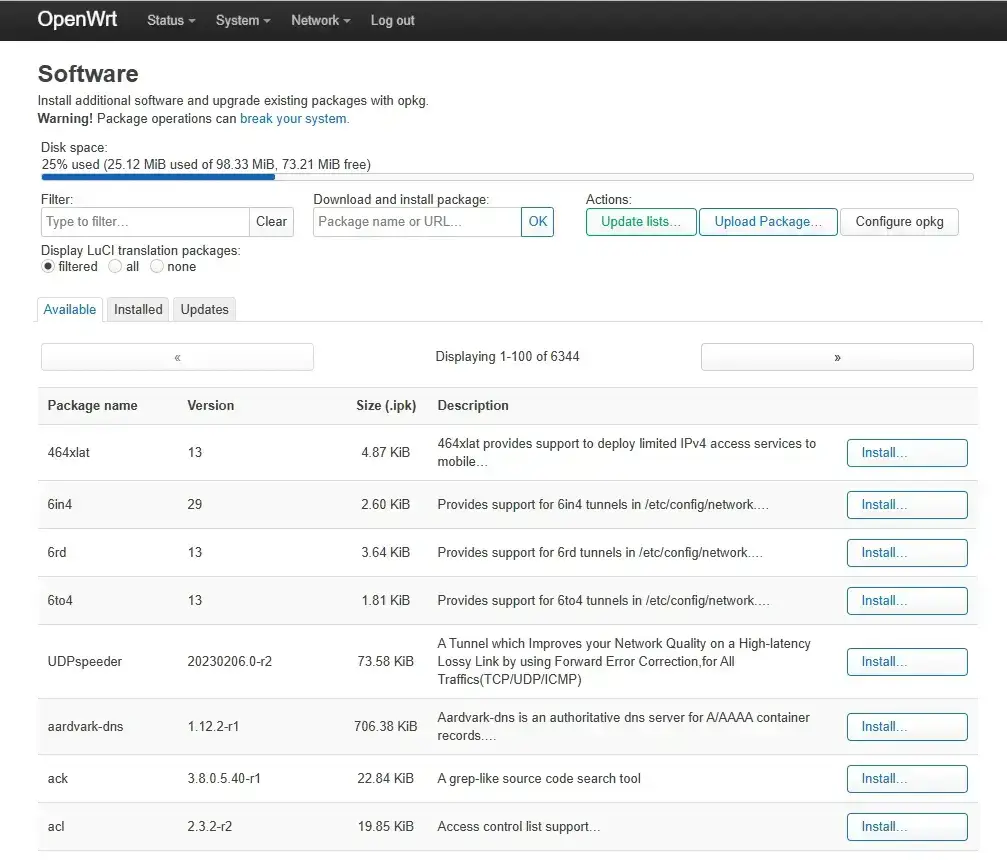Click the Upload Package button
Screen dimensions: 1007x860
[767, 222]
